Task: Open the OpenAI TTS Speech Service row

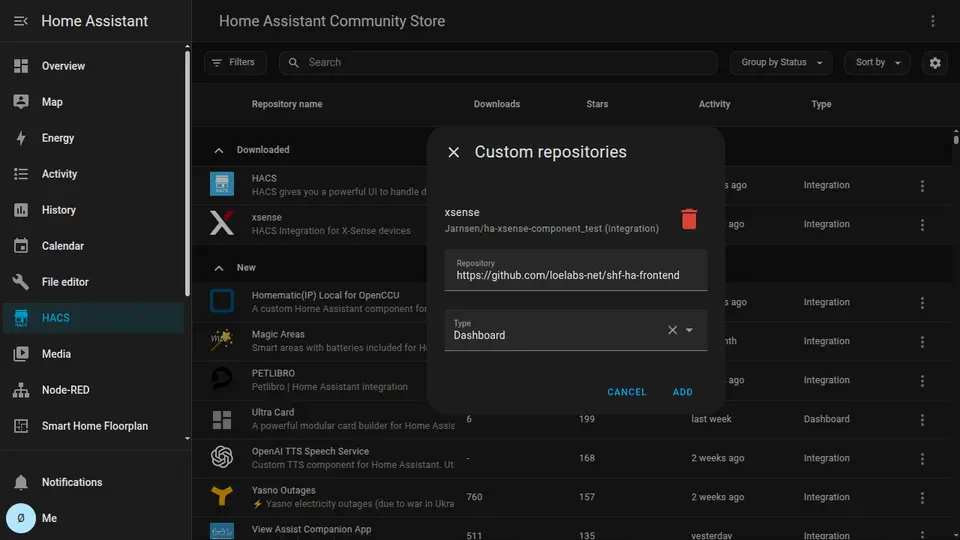Action: click(x=572, y=459)
